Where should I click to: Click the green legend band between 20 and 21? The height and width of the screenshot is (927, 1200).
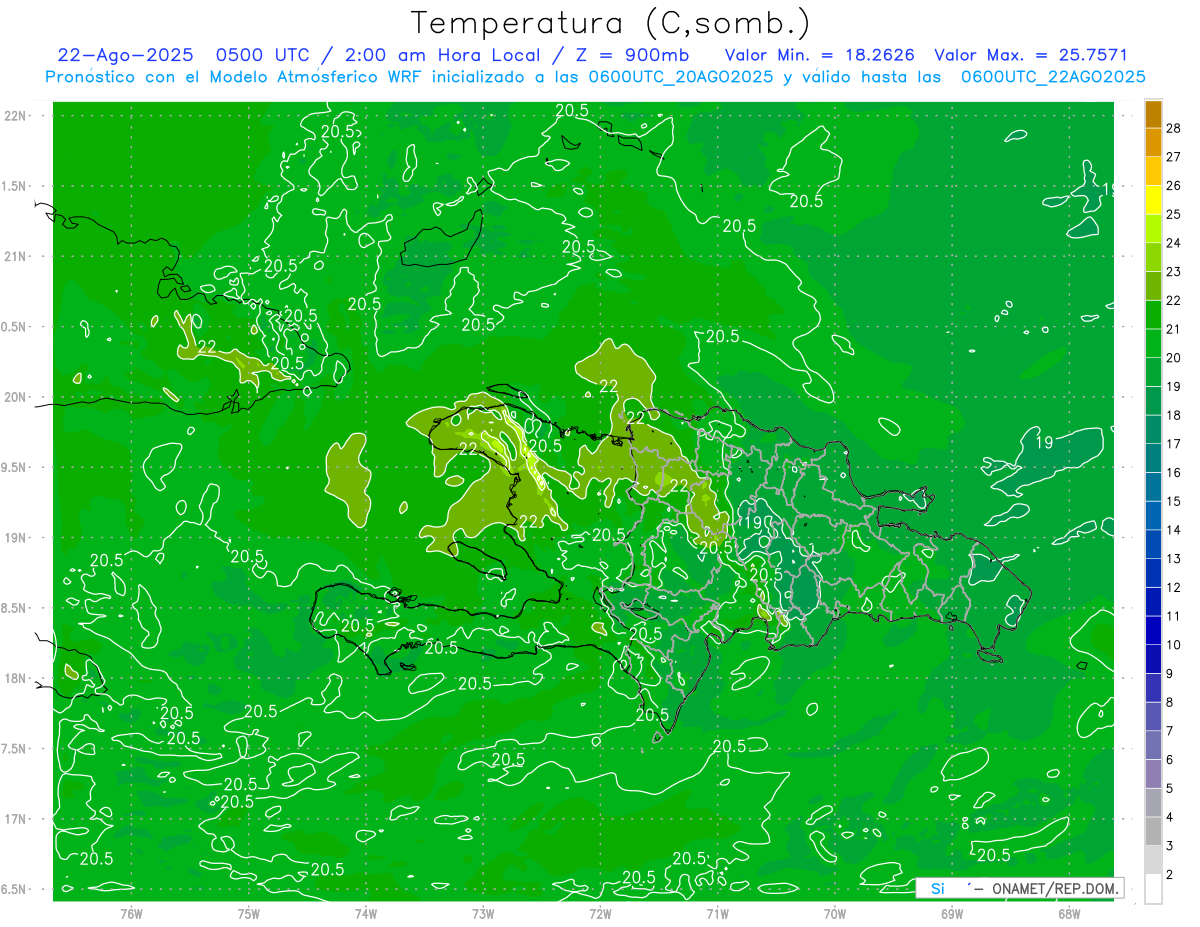[x=1153, y=343]
